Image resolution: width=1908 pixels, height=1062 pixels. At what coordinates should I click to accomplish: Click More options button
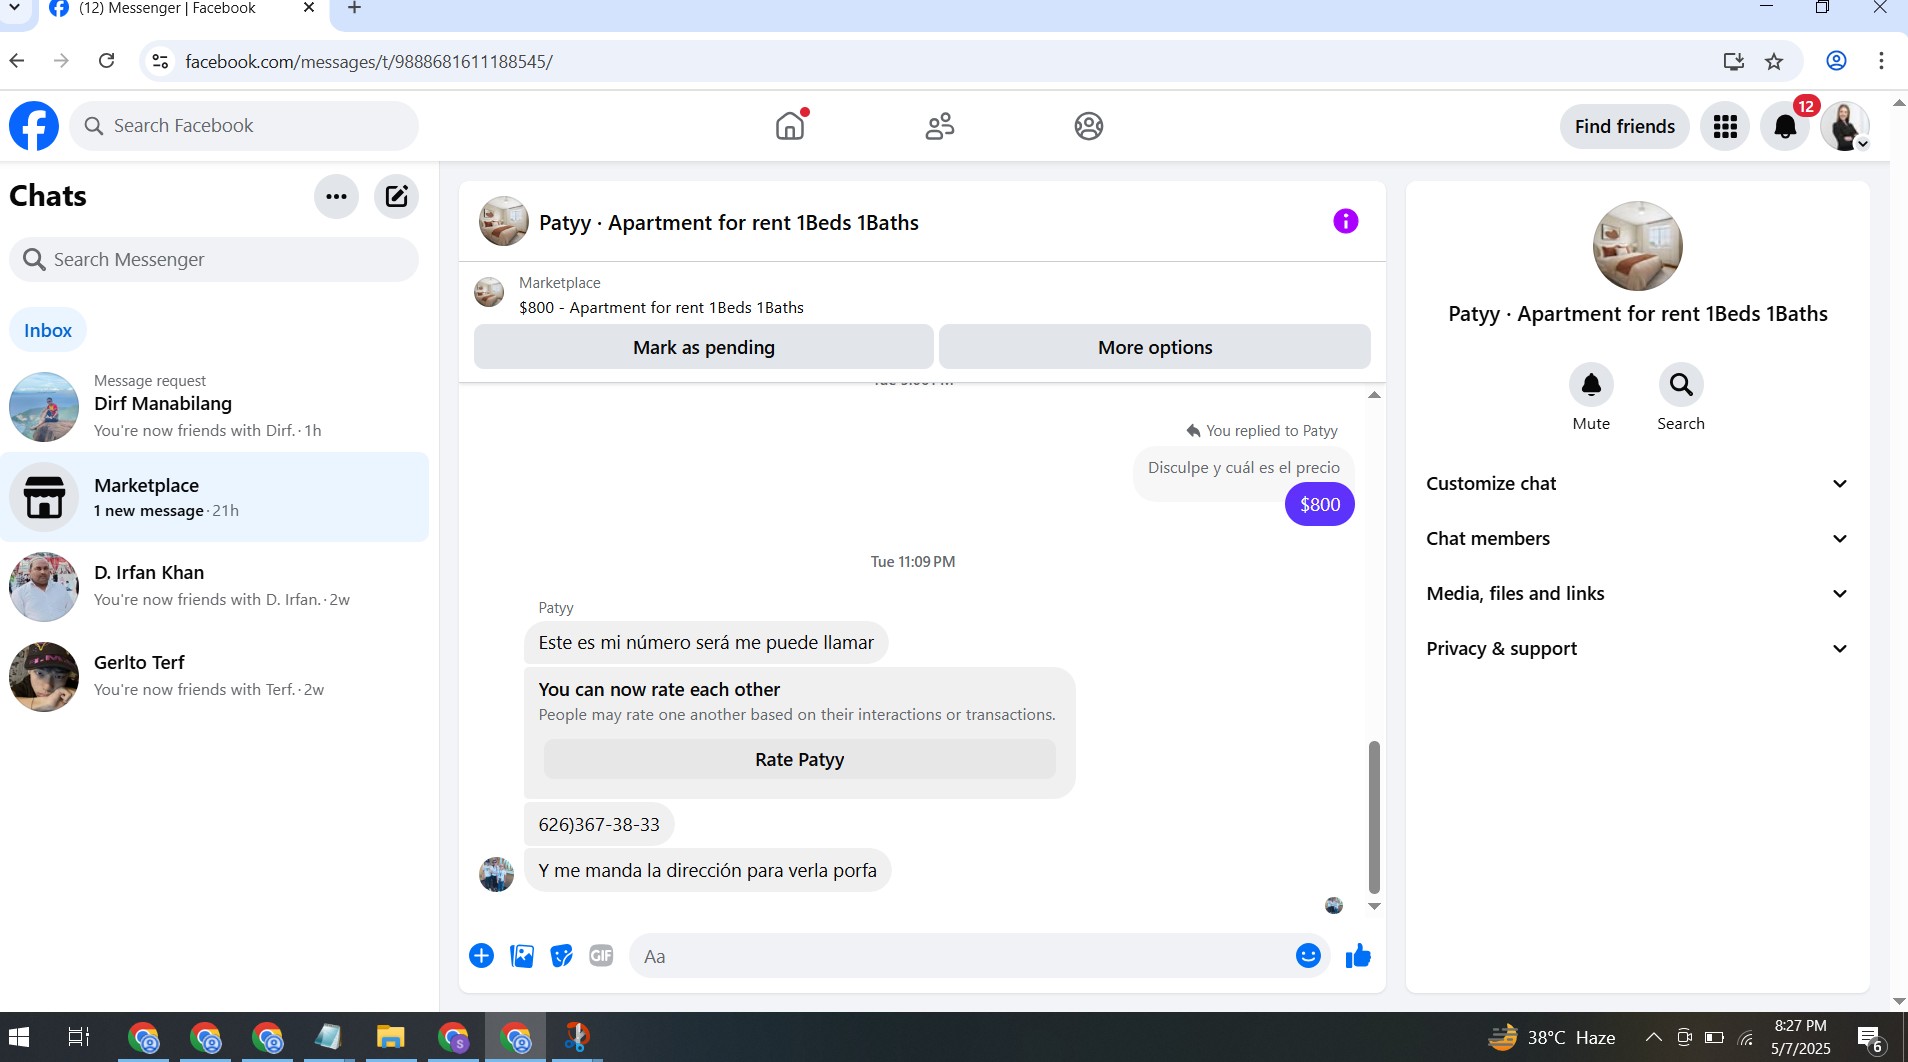1155,347
